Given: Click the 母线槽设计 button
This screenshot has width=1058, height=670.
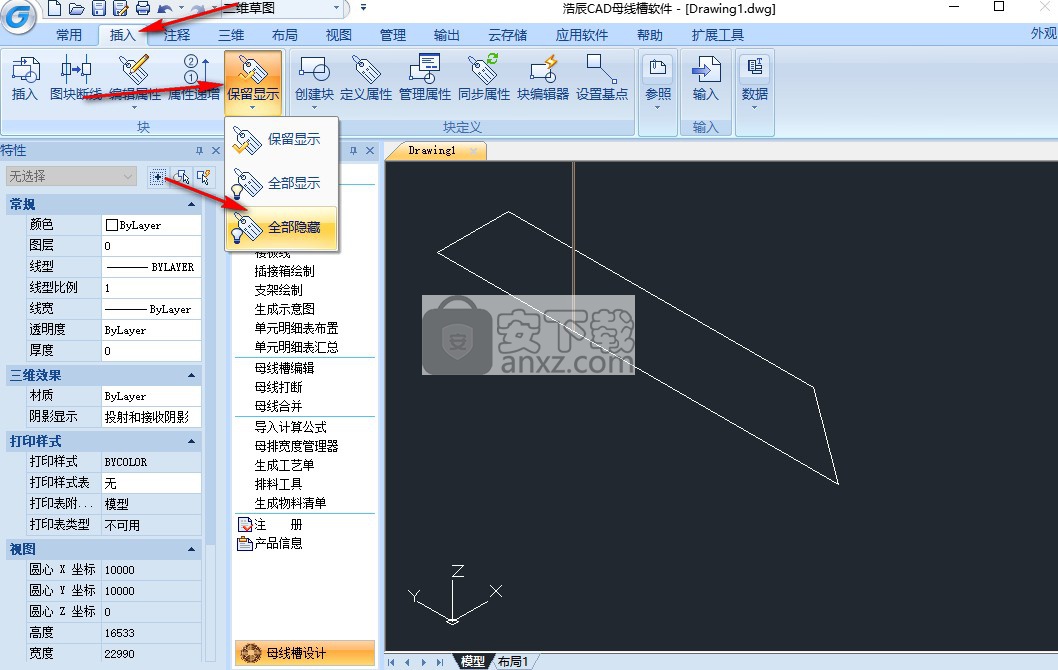Looking at the screenshot, I should coord(305,653).
